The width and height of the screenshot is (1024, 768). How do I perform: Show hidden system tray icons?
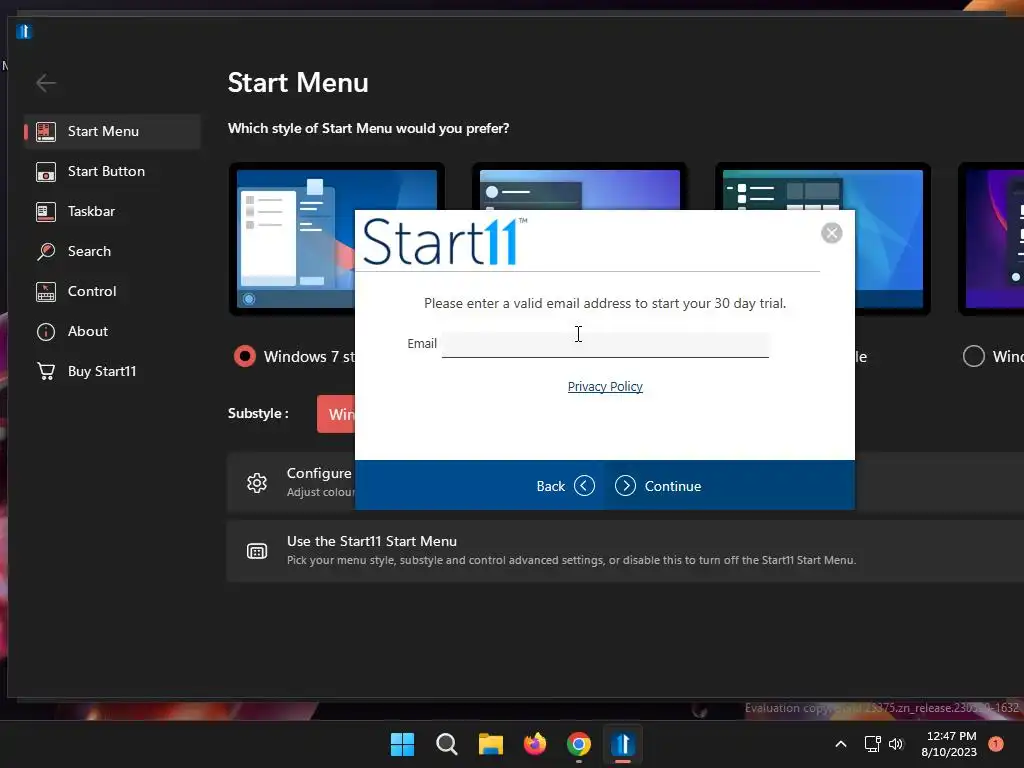(x=841, y=744)
